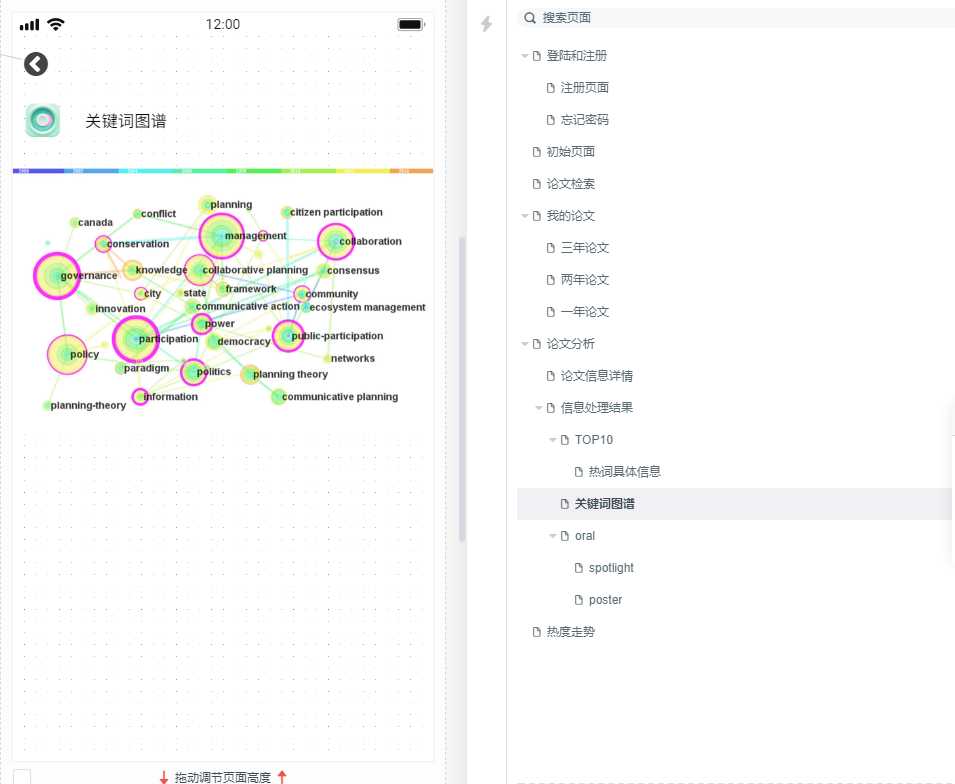Collapse the 信息处理结果 tree node
This screenshot has height=784, width=955.
click(x=538, y=408)
